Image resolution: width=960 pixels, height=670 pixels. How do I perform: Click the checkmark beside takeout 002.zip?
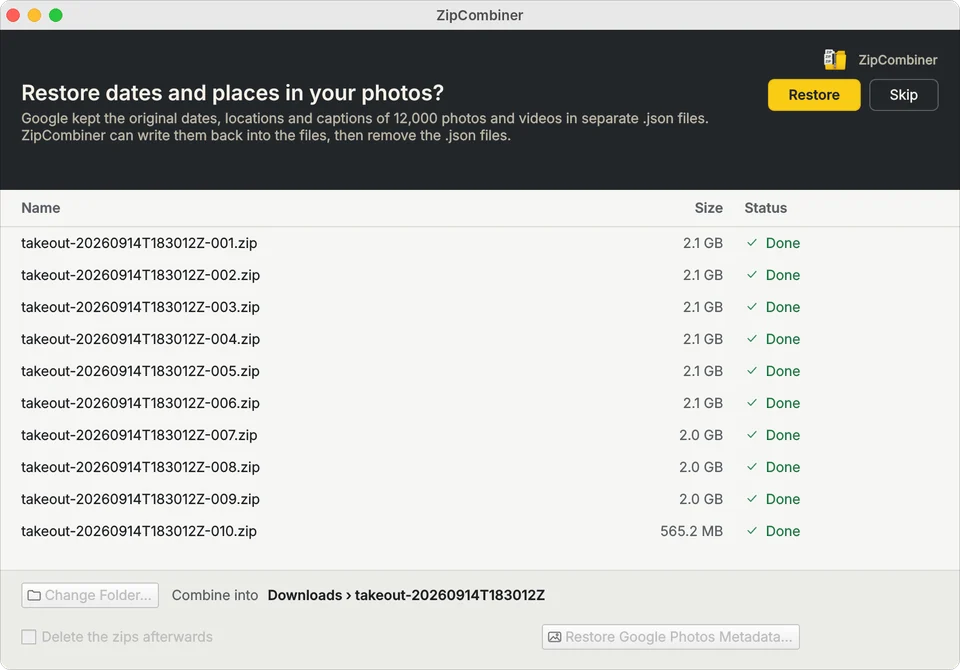(752, 275)
